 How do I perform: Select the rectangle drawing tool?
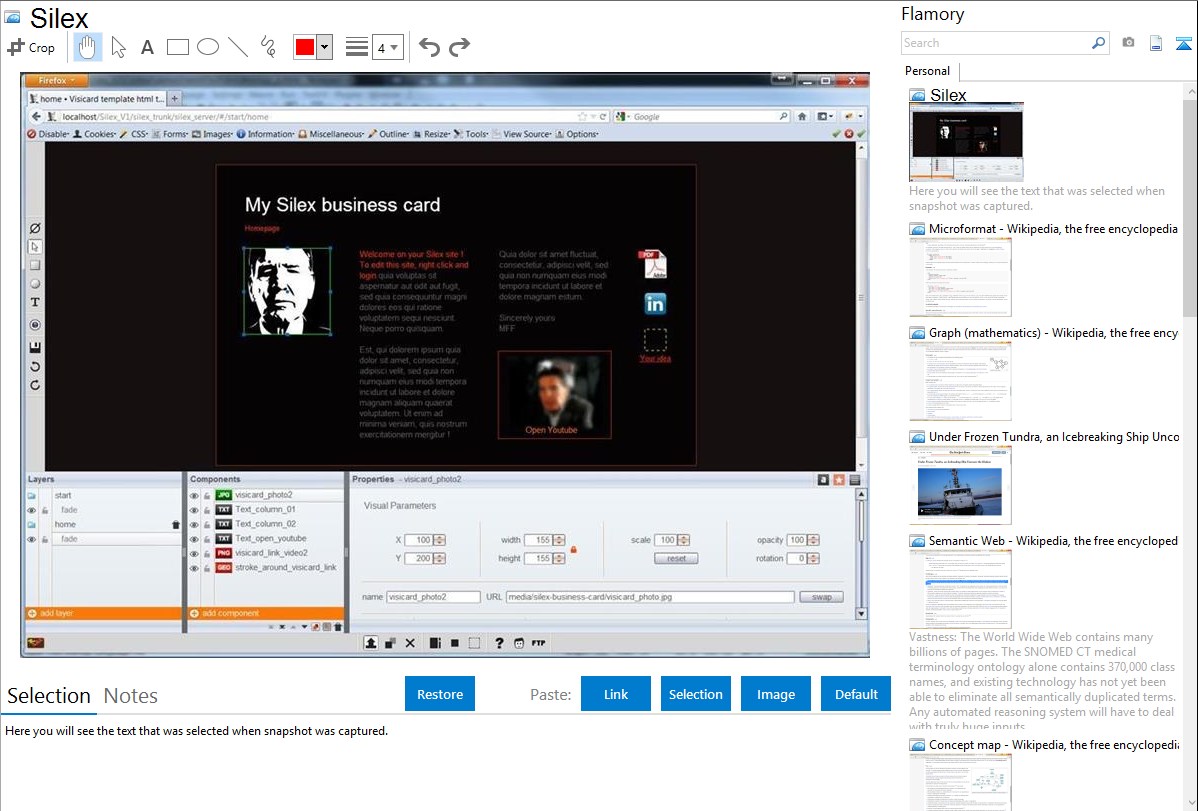[x=177, y=47]
